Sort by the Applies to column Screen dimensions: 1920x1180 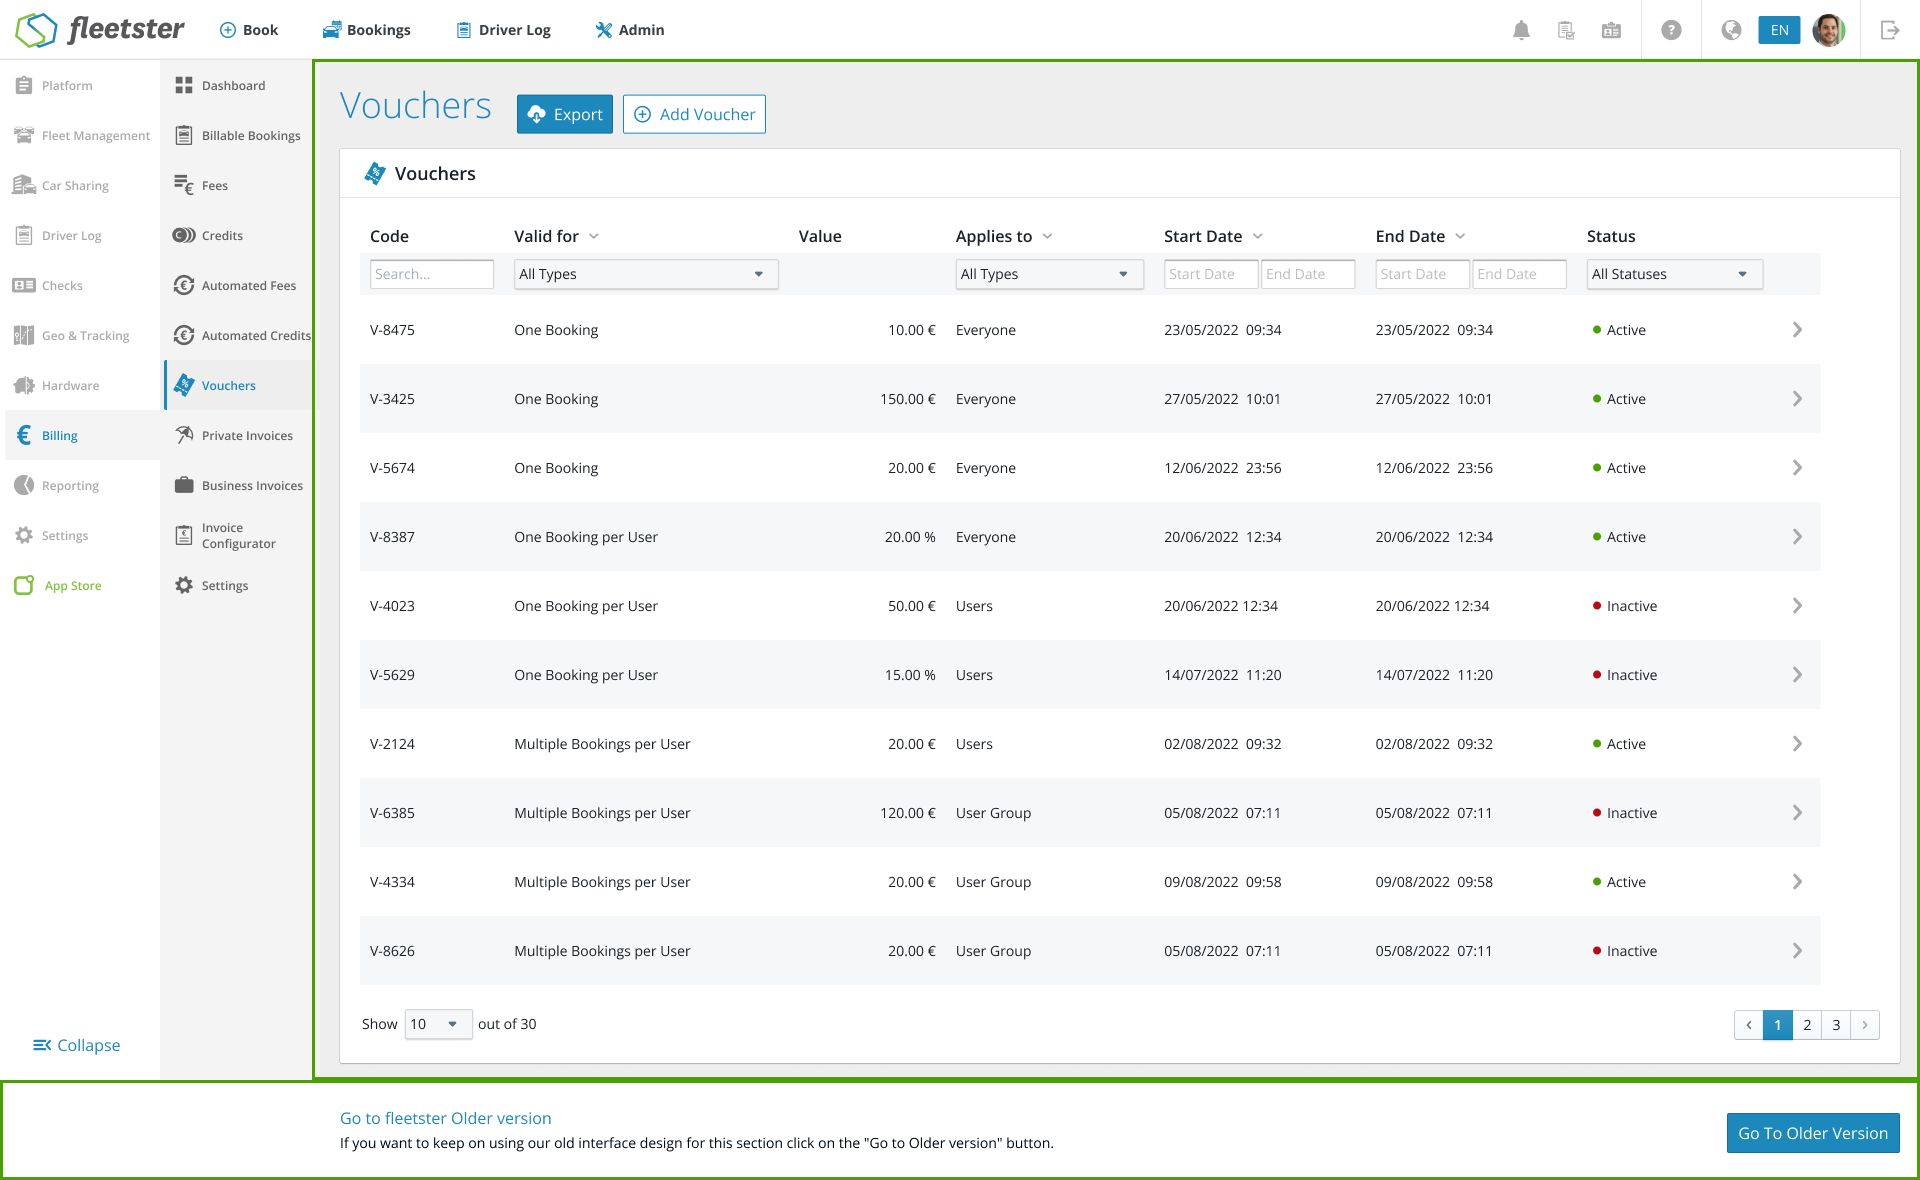coord(1004,236)
